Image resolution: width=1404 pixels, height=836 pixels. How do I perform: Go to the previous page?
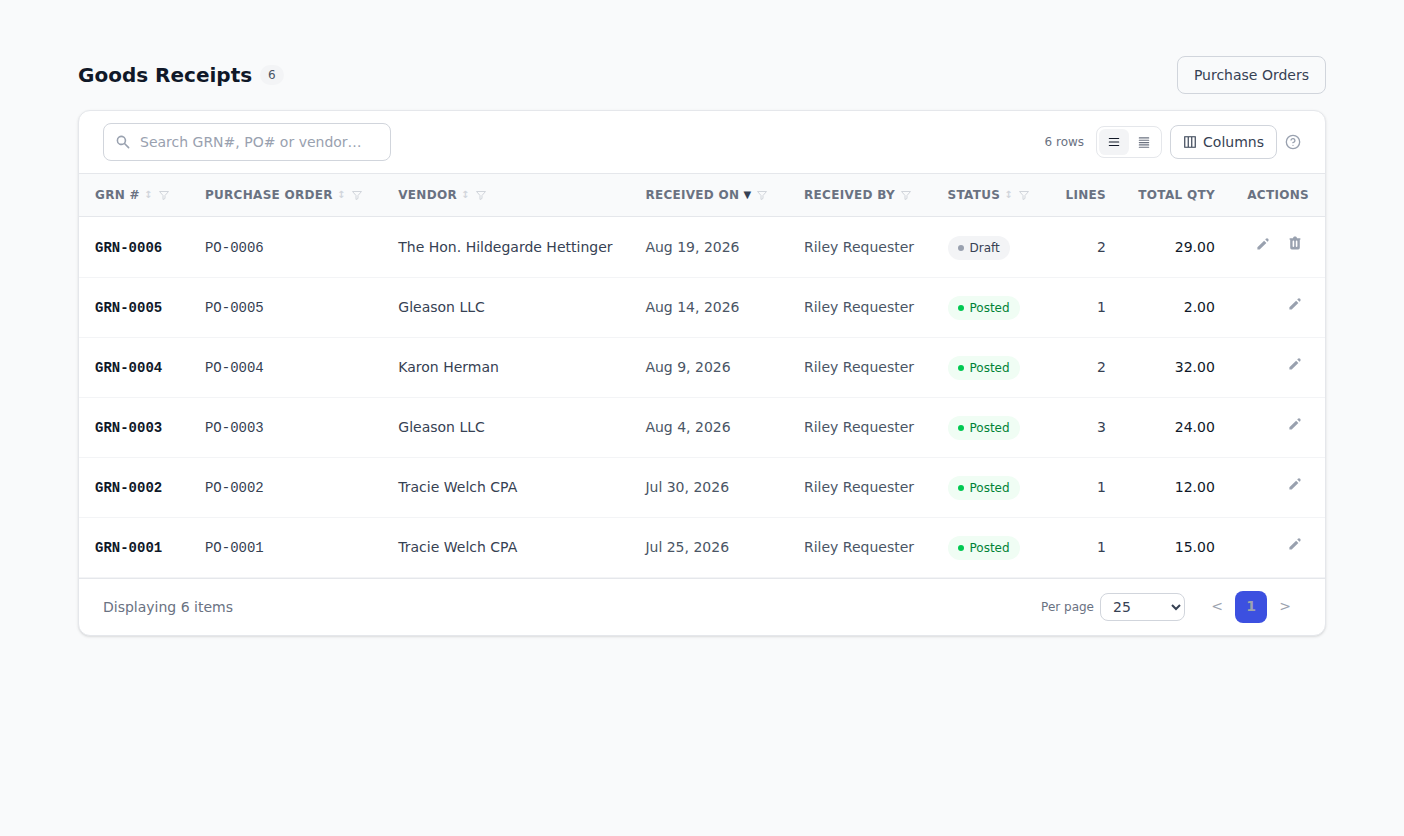coord(1217,607)
